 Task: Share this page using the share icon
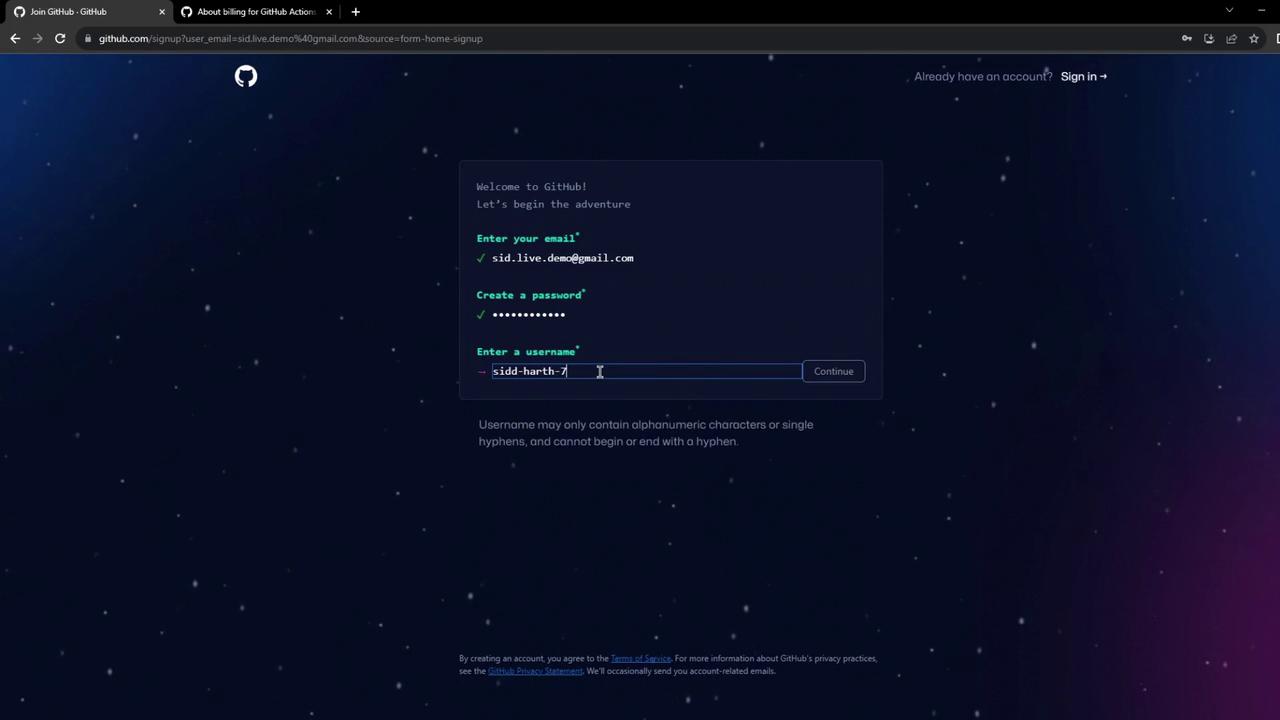pos(1231,38)
